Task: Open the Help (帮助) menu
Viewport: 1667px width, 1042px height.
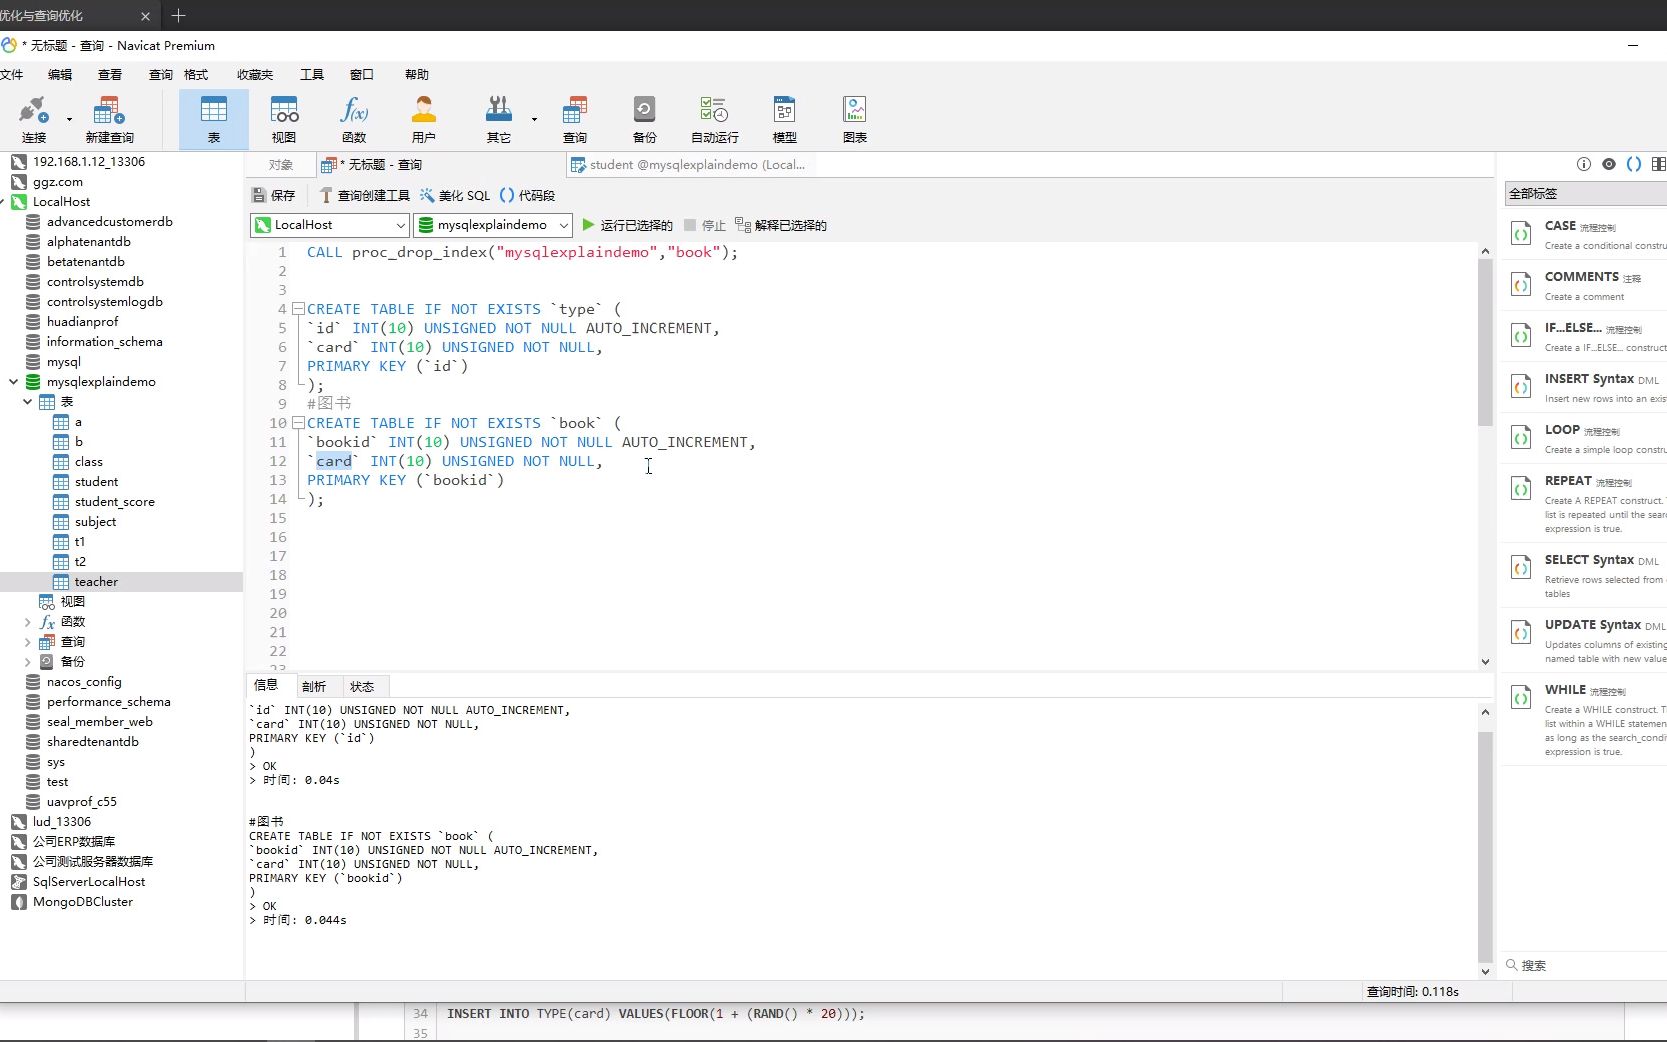Action: pyautogui.click(x=417, y=75)
